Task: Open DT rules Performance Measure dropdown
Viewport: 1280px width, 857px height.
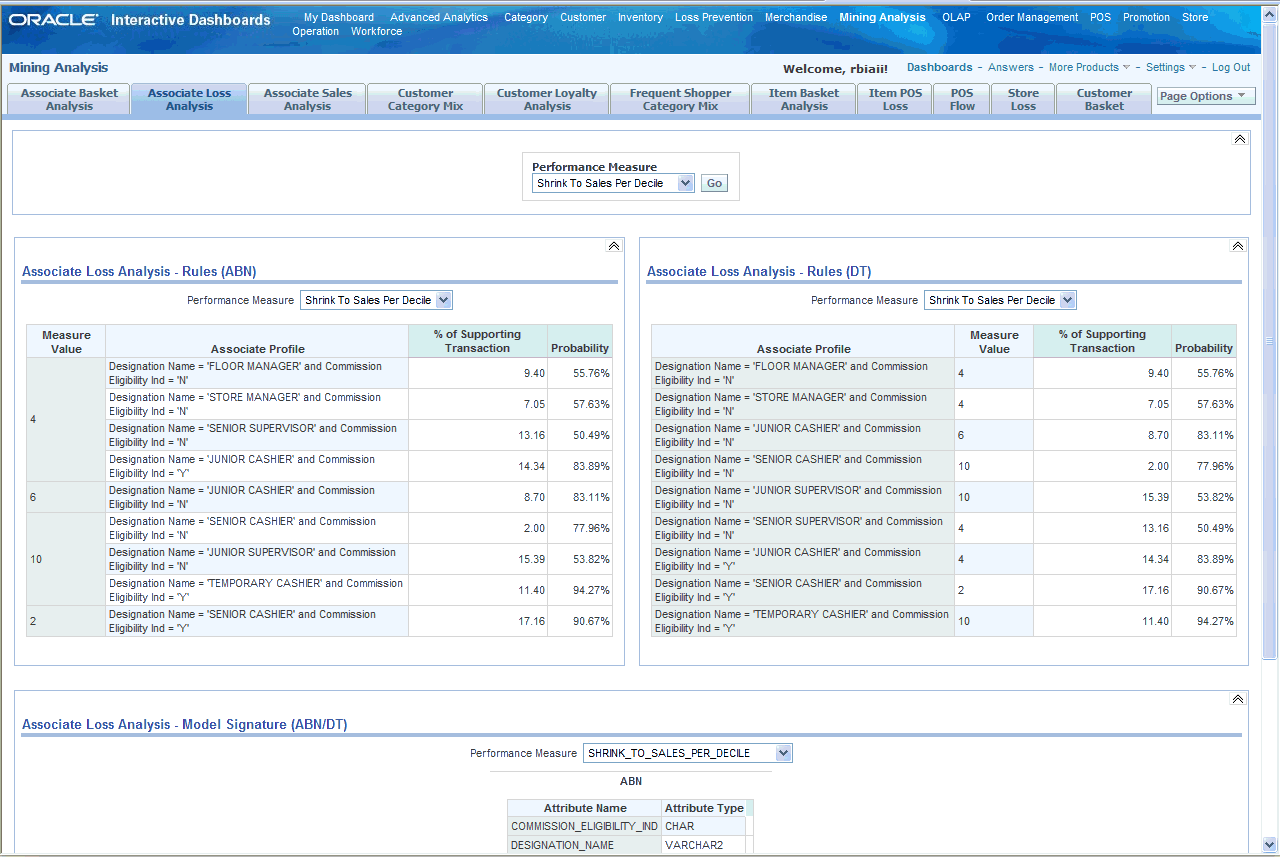Action: [x=1068, y=300]
